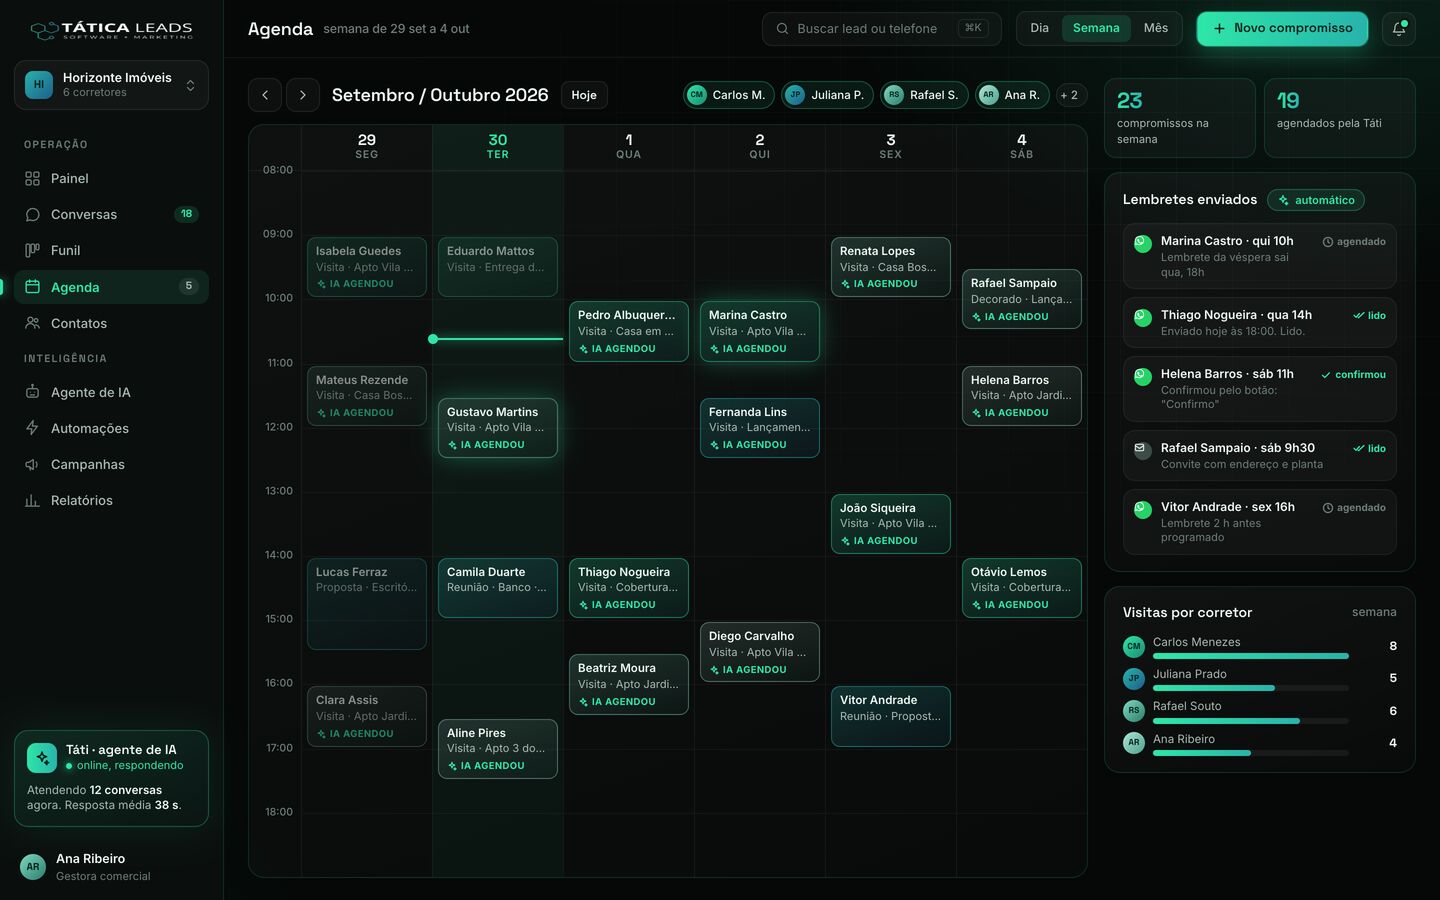
Task: Open Thiago Nogueira qua 14h reminder
Action: (1260, 322)
